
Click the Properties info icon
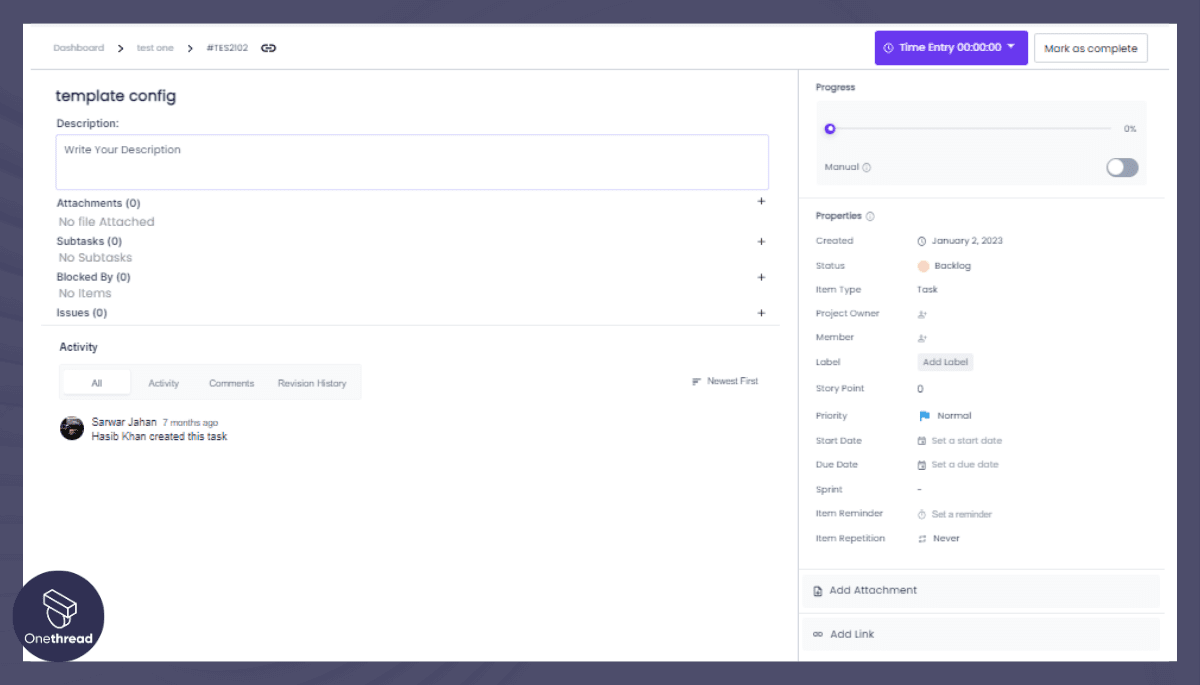(870, 216)
